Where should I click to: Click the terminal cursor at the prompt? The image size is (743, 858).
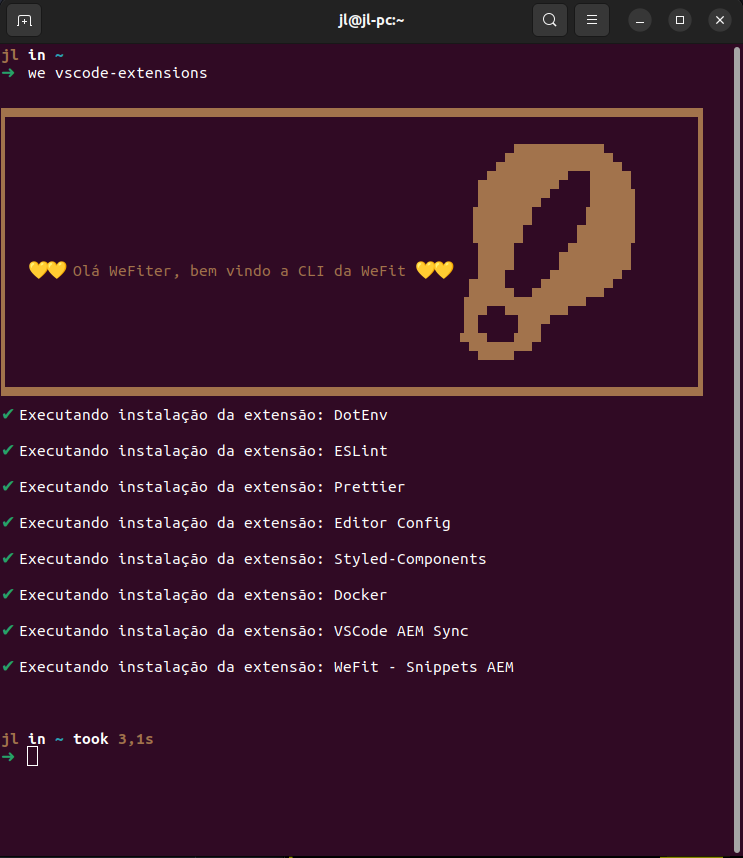point(33,757)
